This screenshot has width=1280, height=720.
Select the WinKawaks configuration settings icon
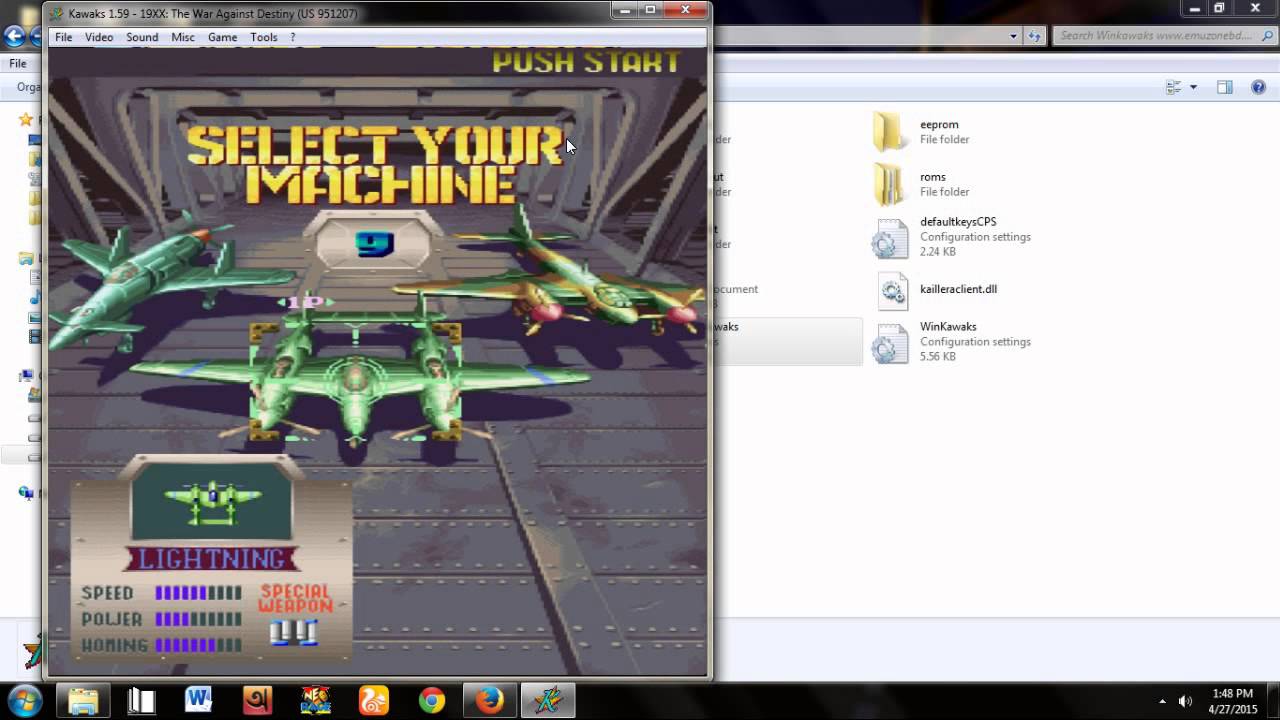coord(889,342)
